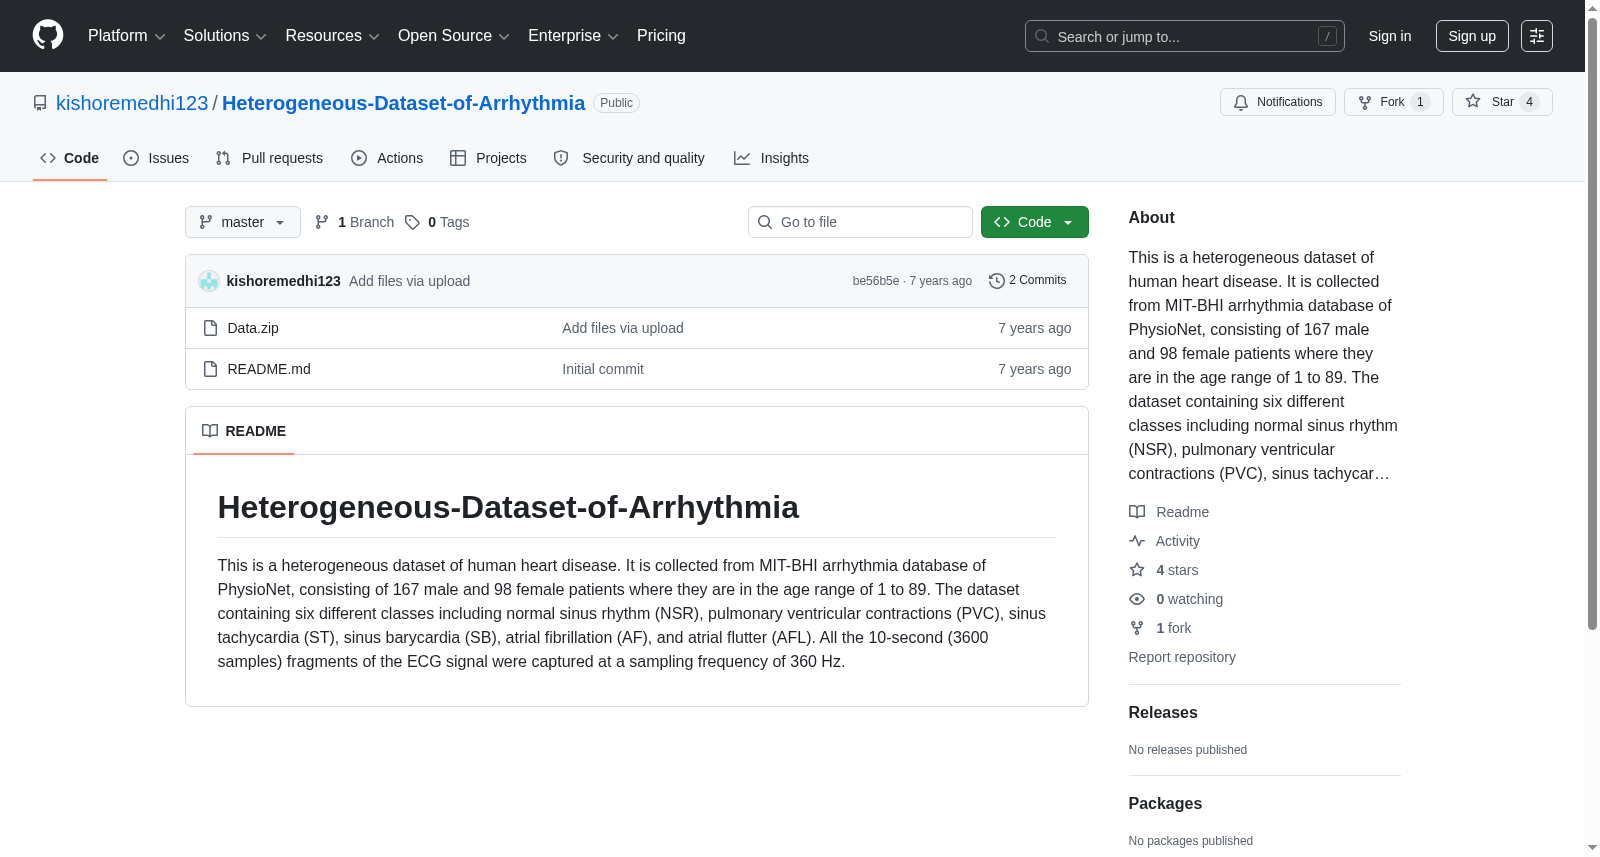Expand the green Code dropdown button
The width and height of the screenshot is (1600, 857).
[x=1035, y=222]
